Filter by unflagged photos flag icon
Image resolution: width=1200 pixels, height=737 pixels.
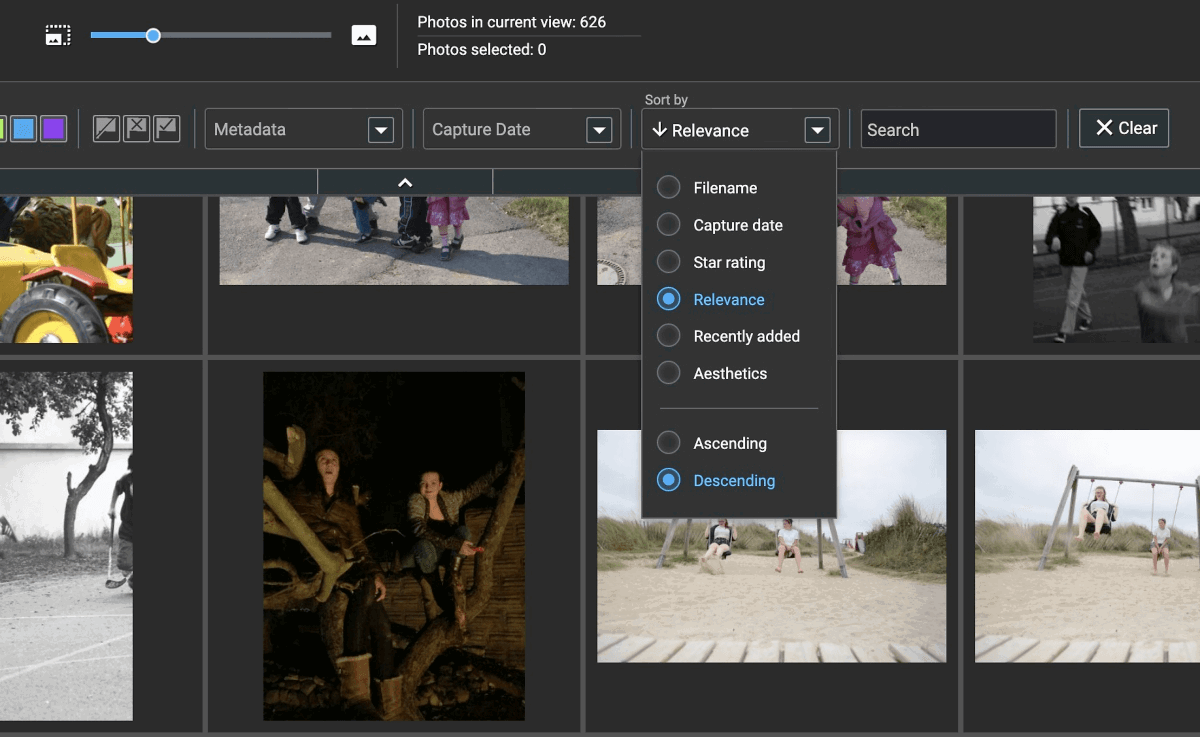click(x=106, y=129)
